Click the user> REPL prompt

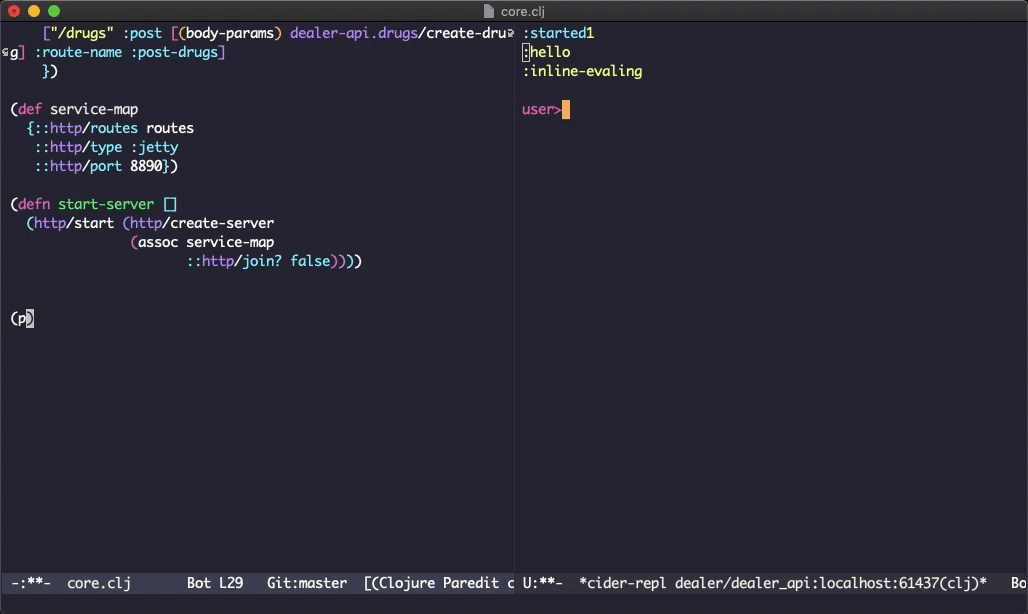(540, 110)
